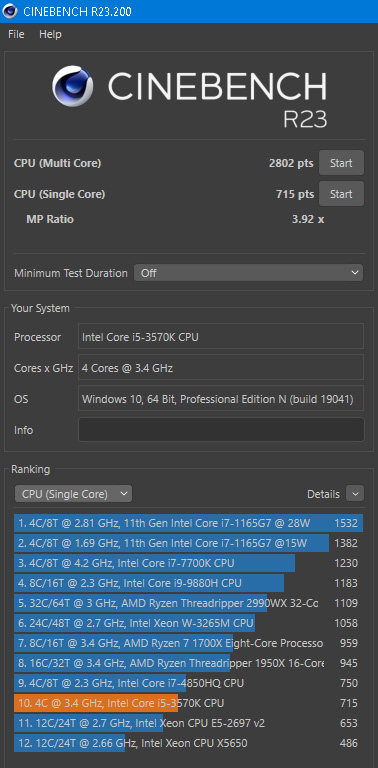Open the Minimum Test Duration dropdown
Viewport: 378px width, 768px height.
(x=249, y=273)
